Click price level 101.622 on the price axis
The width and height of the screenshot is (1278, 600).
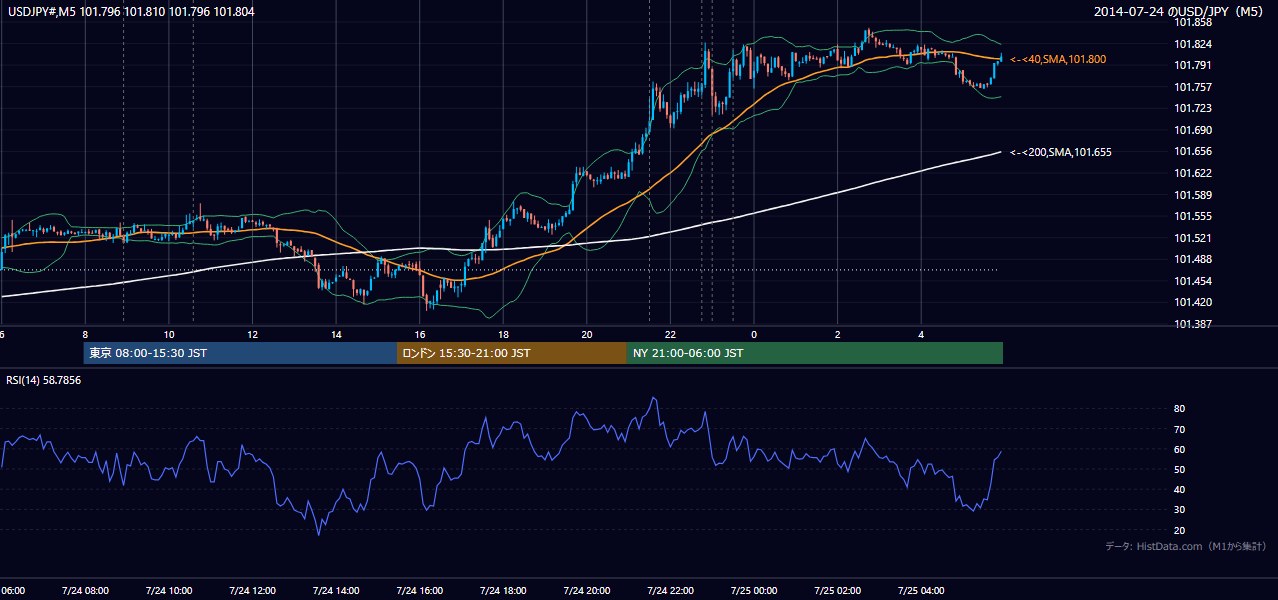[1194, 173]
